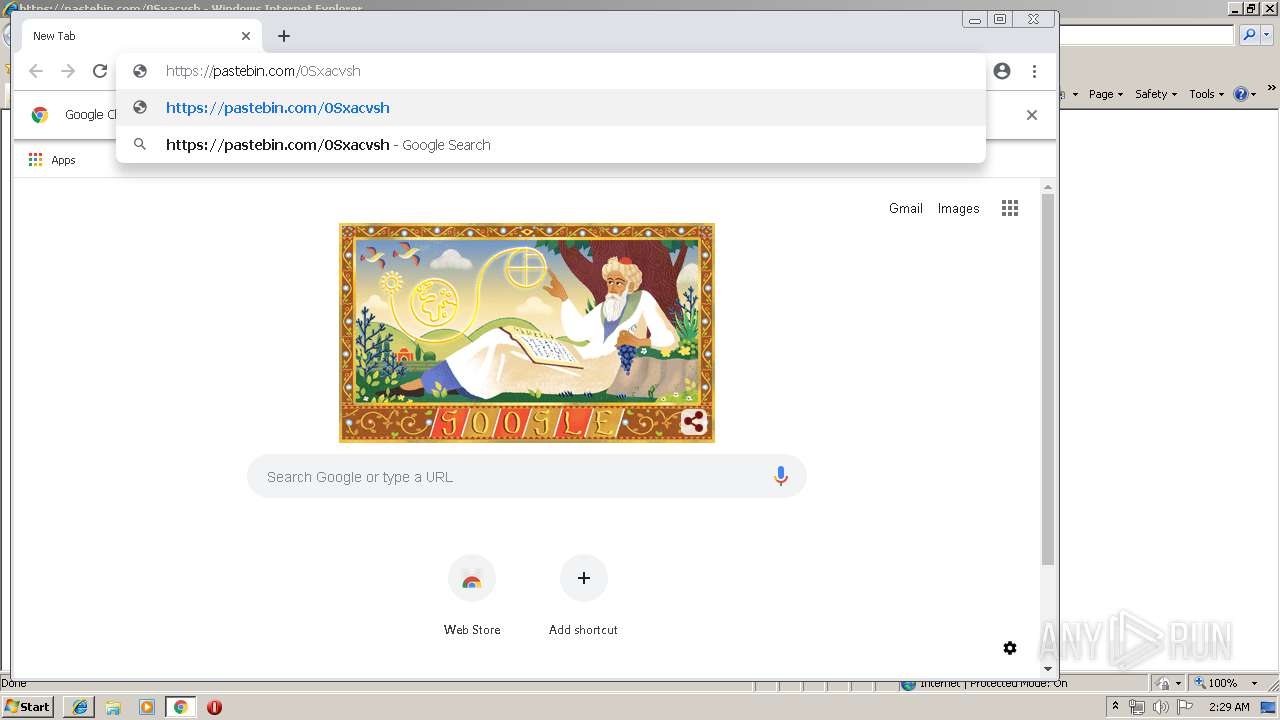Click the Google Doodle image
Image resolution: width=1280 pixels, height=720 pixels.
point(527,333)
